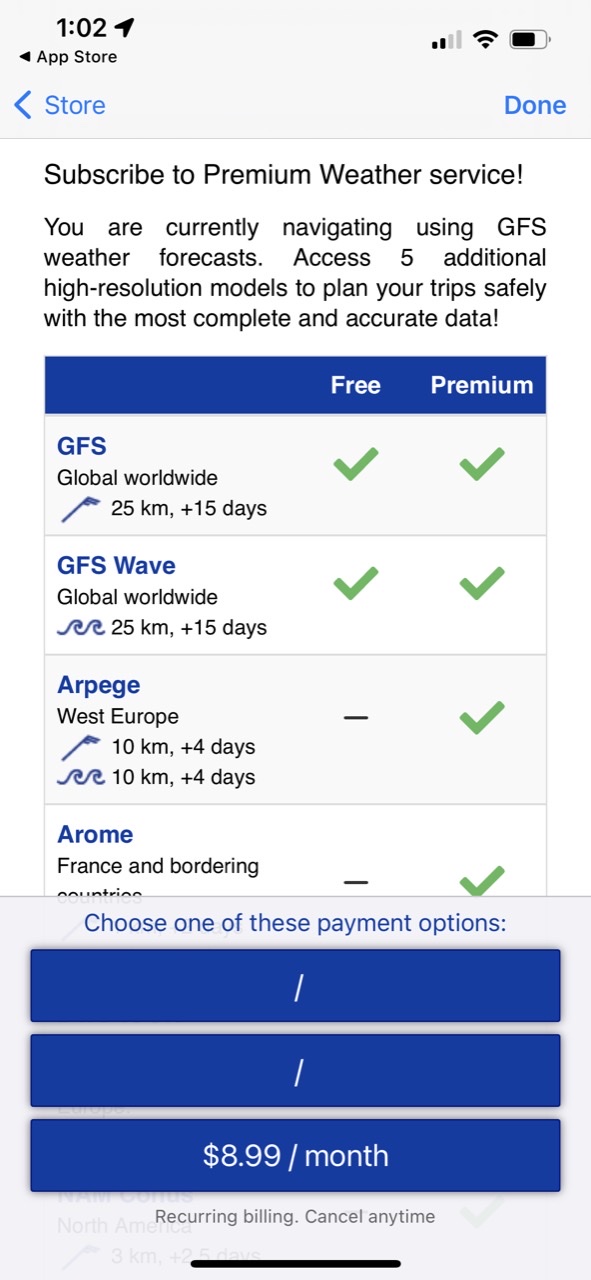
Task: Toggle the Arome Premium checkmark
Action: click(x=484, y=878)
